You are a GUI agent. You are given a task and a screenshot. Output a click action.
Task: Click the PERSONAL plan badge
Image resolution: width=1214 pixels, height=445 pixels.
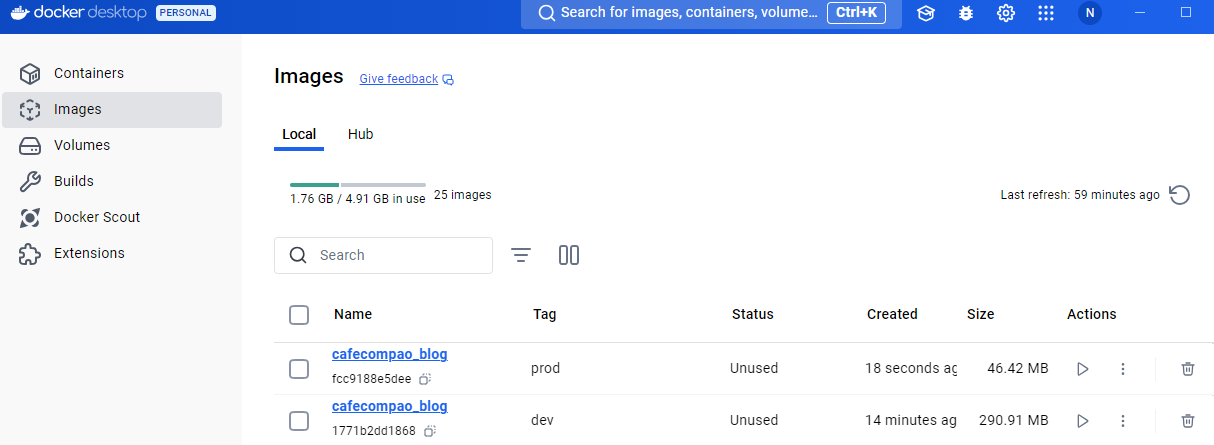[x=186, y=14]
